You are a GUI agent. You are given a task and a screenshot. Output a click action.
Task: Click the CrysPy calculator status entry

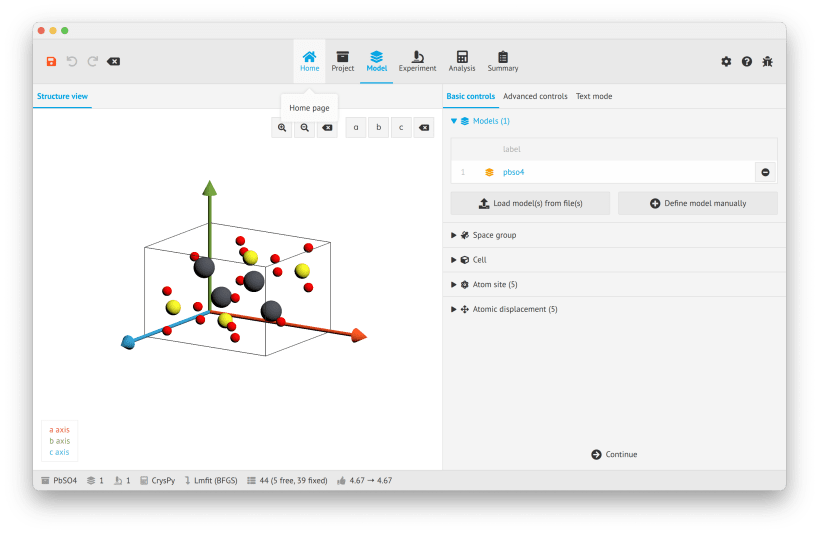click(157, 481)
